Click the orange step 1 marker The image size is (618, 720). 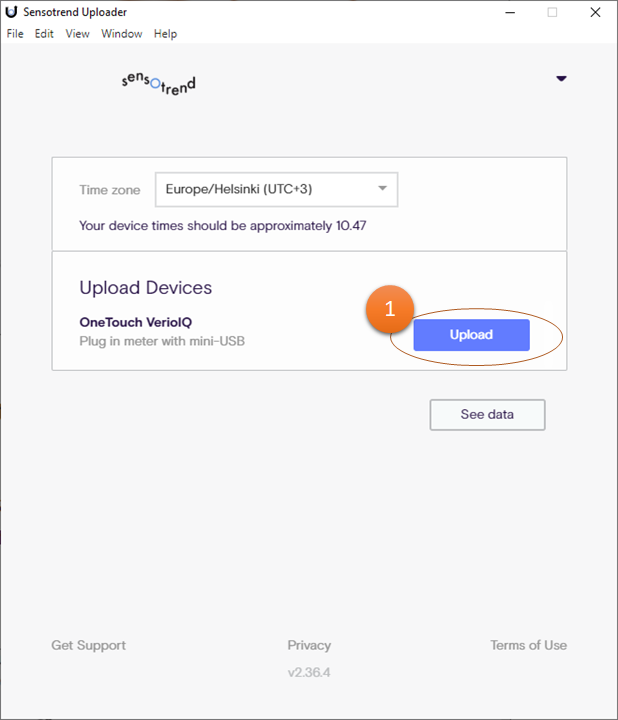(390, 310)
